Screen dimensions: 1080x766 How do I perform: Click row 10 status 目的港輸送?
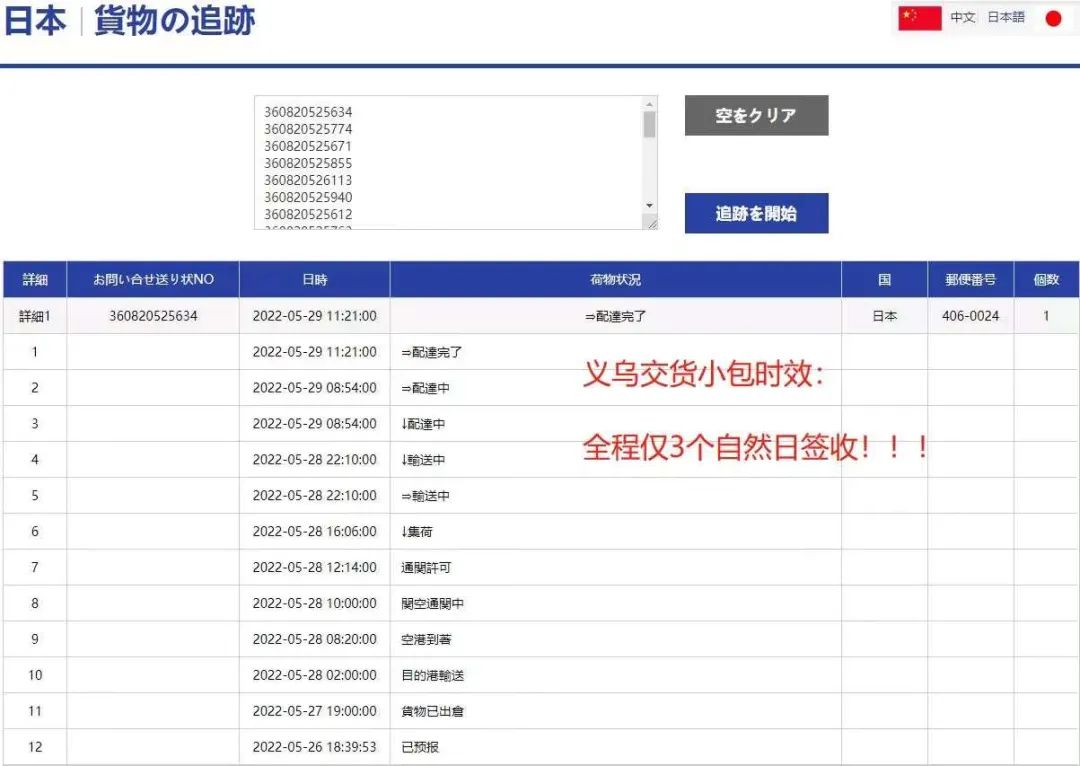click(x=433, y=675)
